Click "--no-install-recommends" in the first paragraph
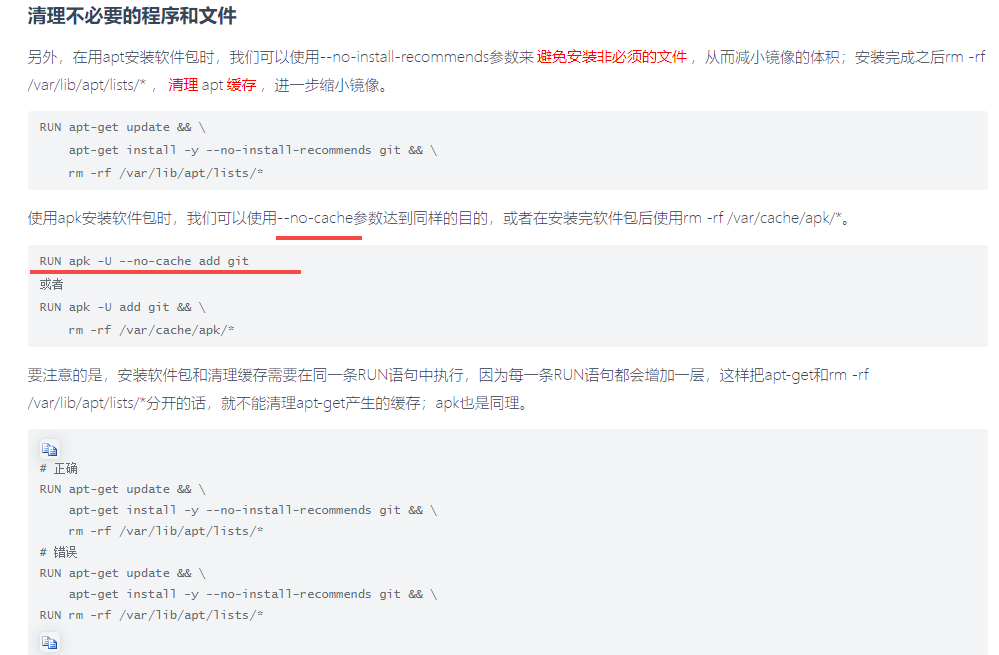The height and width of the screenshot is (655, 999). click(x=405, y=57)
